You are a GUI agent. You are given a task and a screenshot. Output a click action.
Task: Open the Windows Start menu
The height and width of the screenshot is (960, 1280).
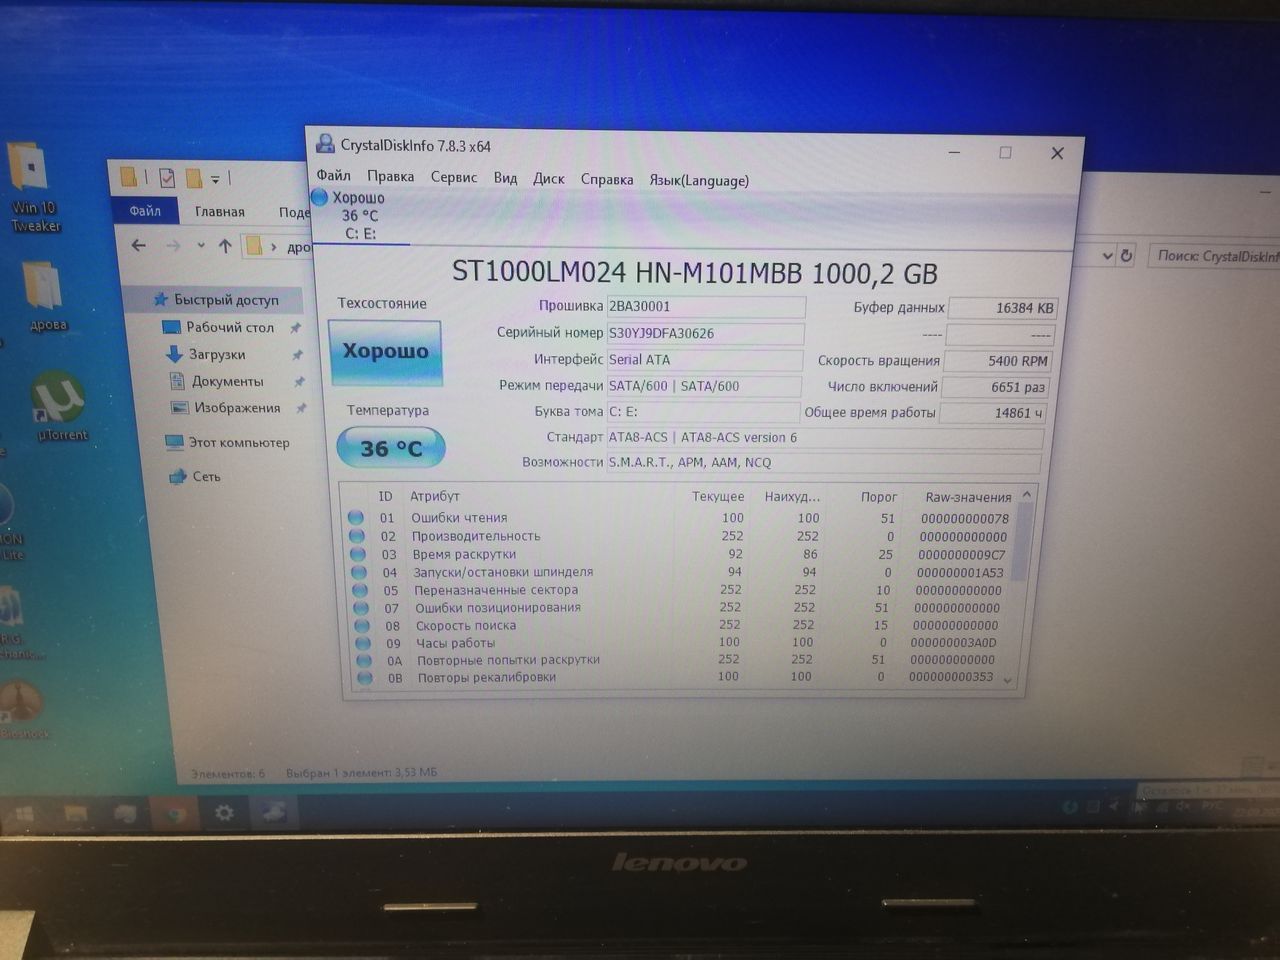(23, 814)
